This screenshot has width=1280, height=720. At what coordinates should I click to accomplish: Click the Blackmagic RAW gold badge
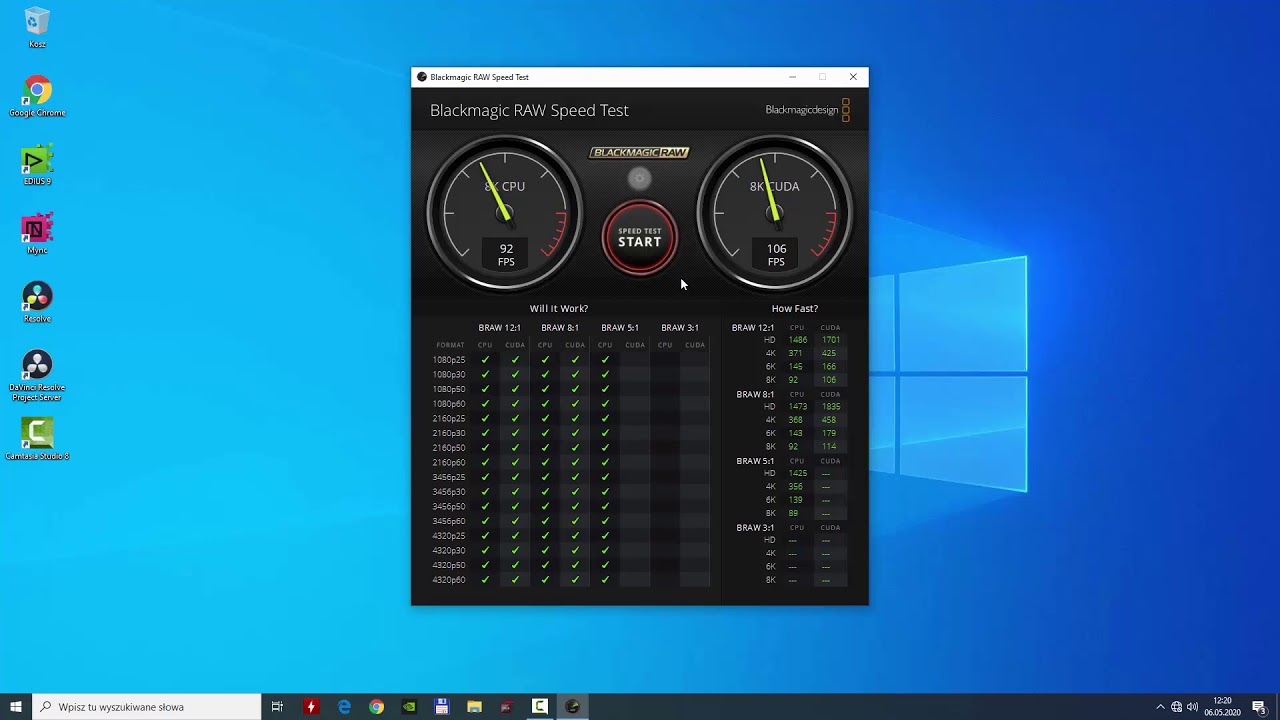[x=639, y=153]
